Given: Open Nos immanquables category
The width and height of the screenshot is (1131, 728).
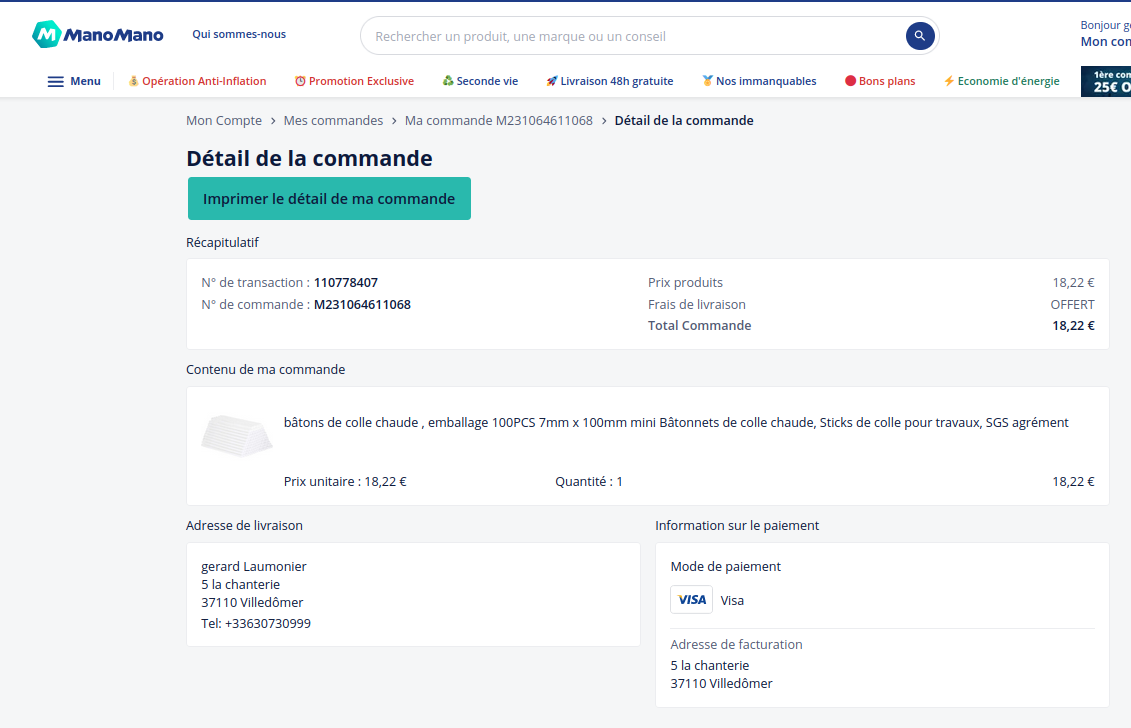Looking at the screenshot, I should 759,81.
